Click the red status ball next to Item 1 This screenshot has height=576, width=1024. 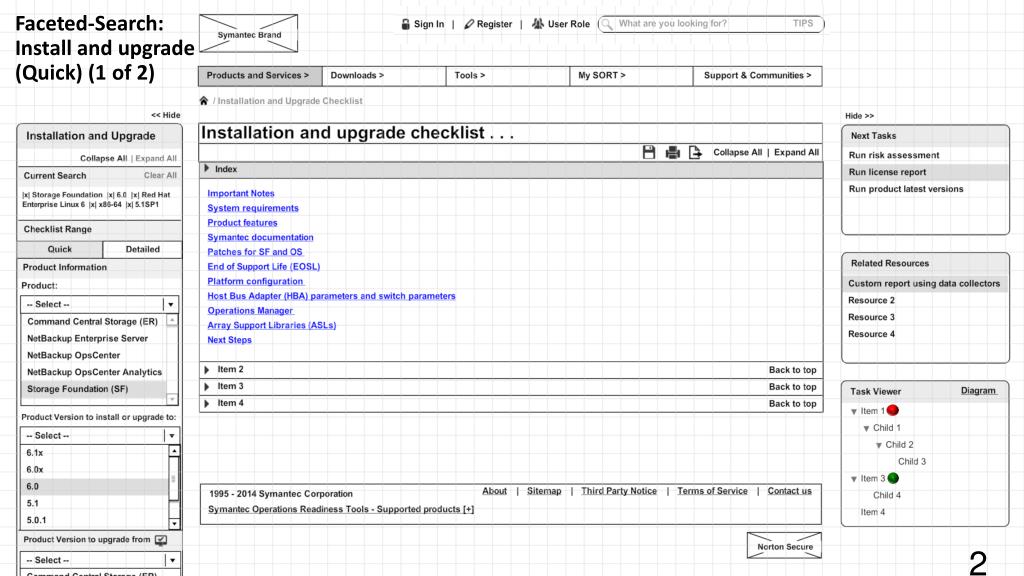click(x=893, y=410)
